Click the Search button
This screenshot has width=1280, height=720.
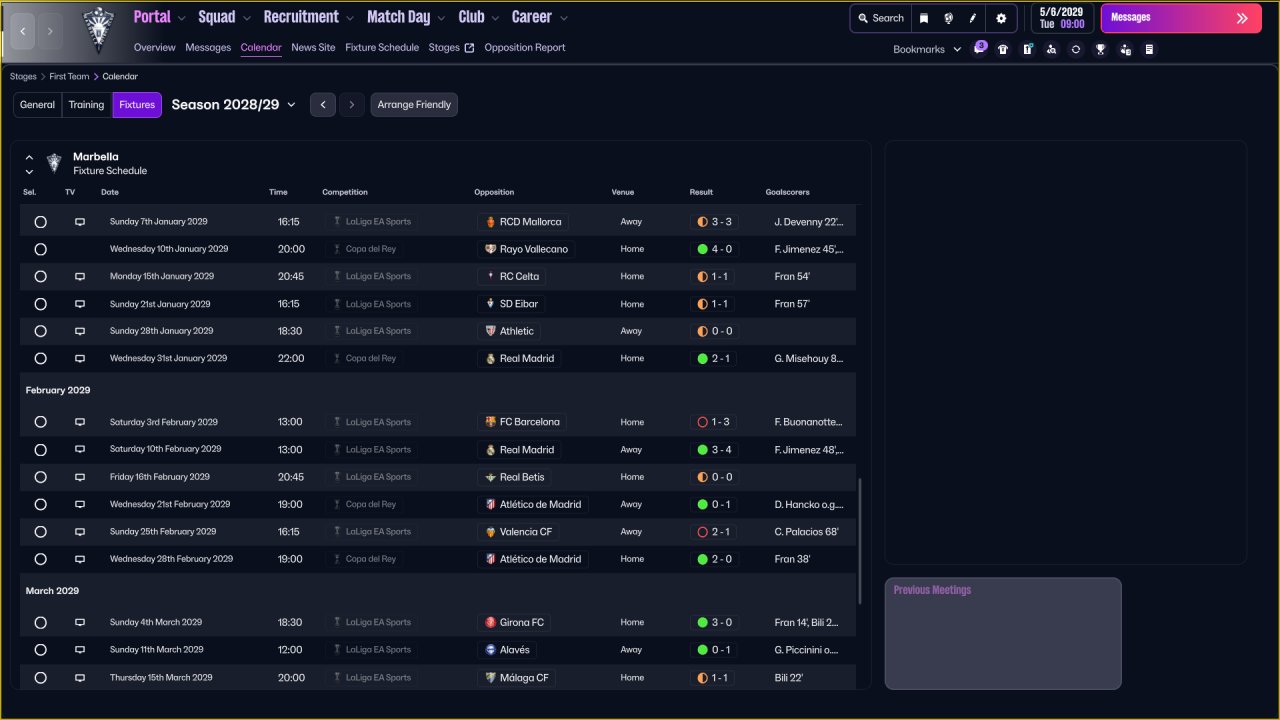880,18
